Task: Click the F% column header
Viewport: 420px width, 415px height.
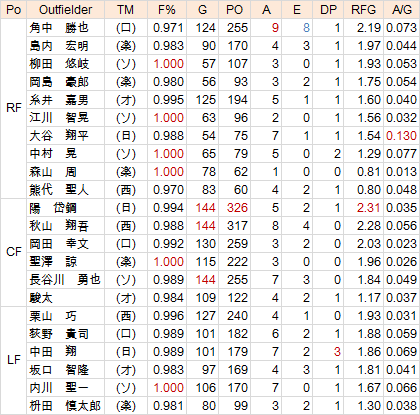Action: click(x=167, y=10)
